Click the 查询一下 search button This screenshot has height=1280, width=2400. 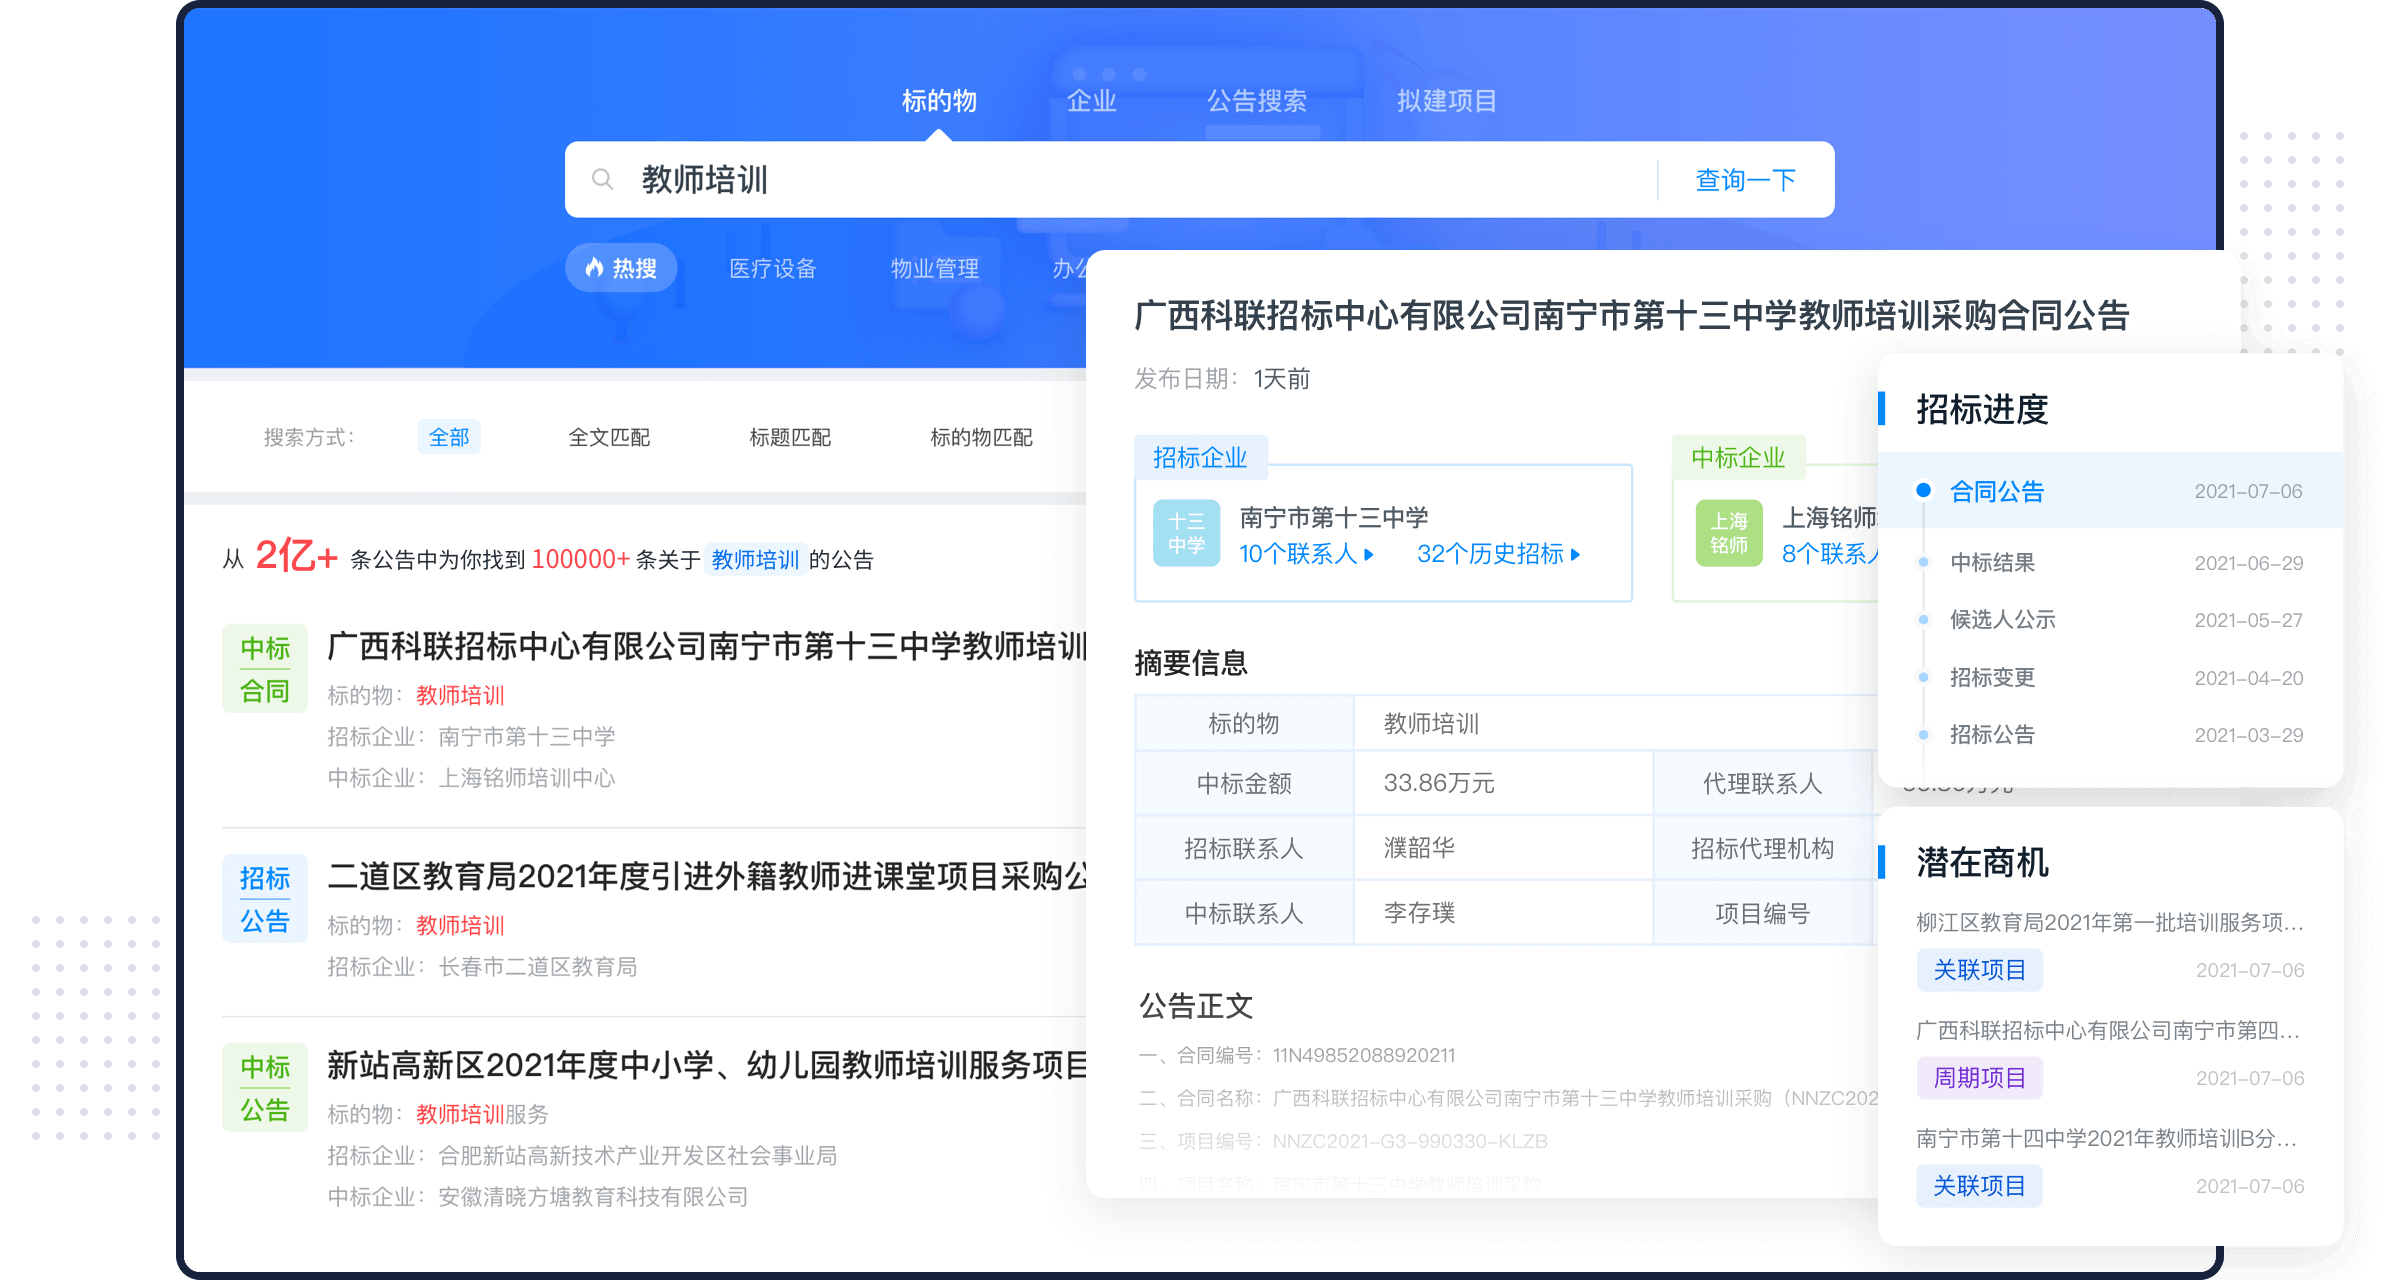coord(1743,179)
